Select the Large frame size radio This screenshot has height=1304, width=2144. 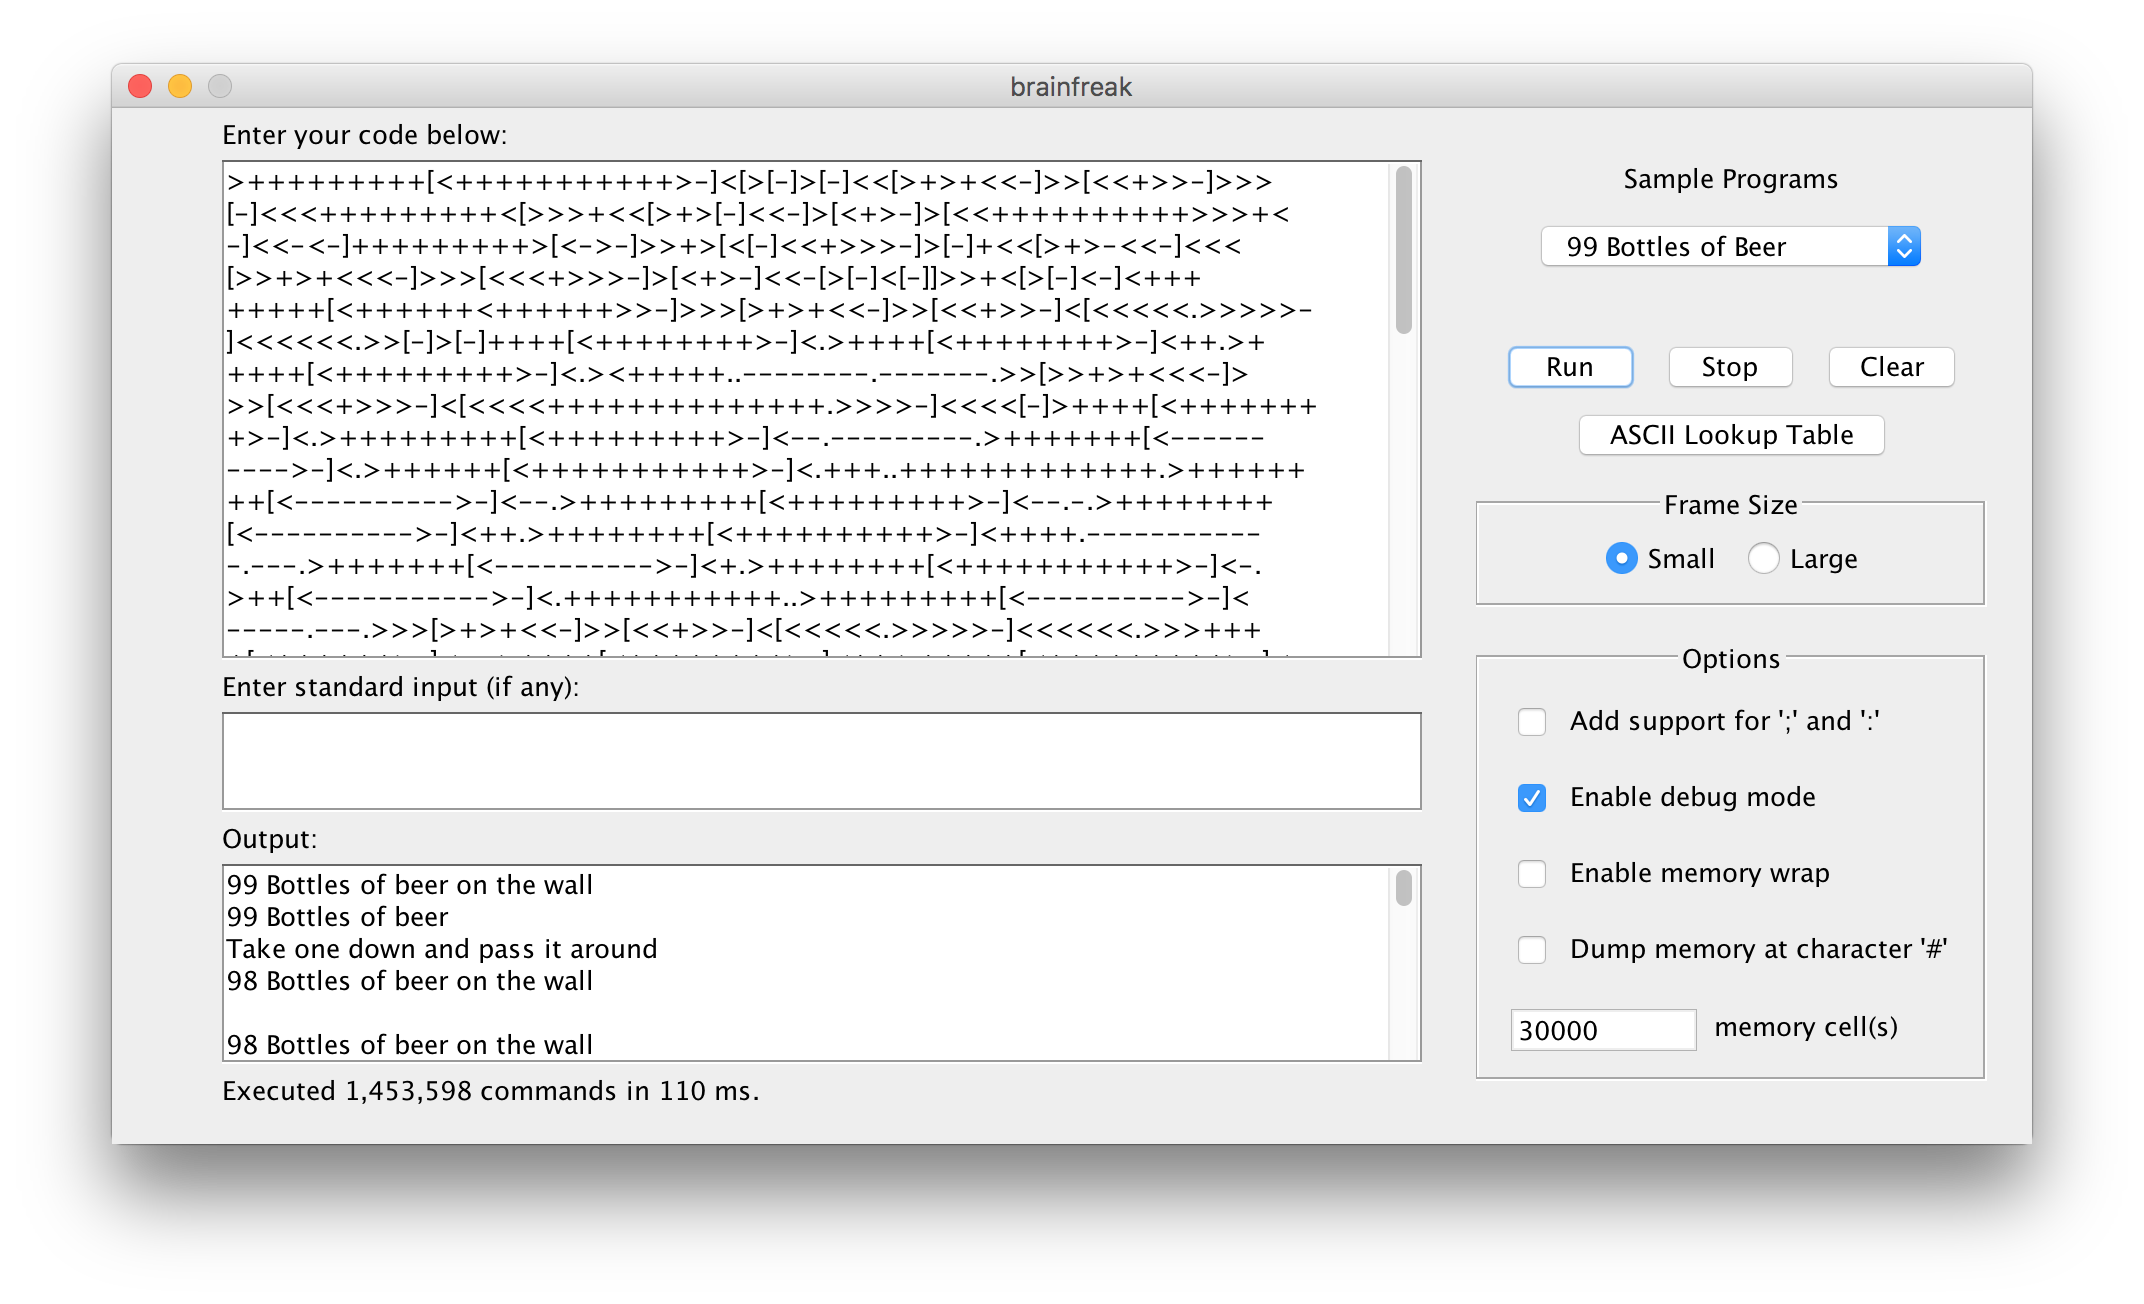pyautogui.click(x=1763, y=558)
